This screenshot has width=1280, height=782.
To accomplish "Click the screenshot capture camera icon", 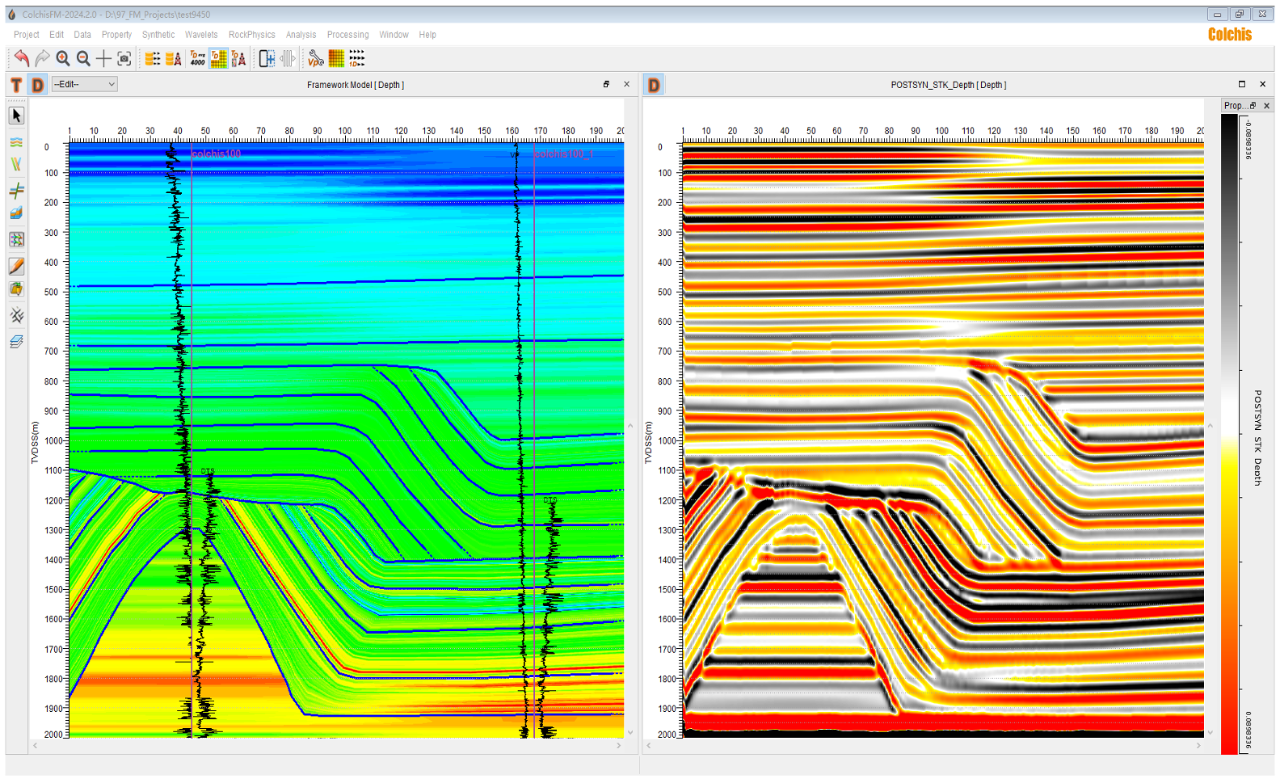I will 124,59.
